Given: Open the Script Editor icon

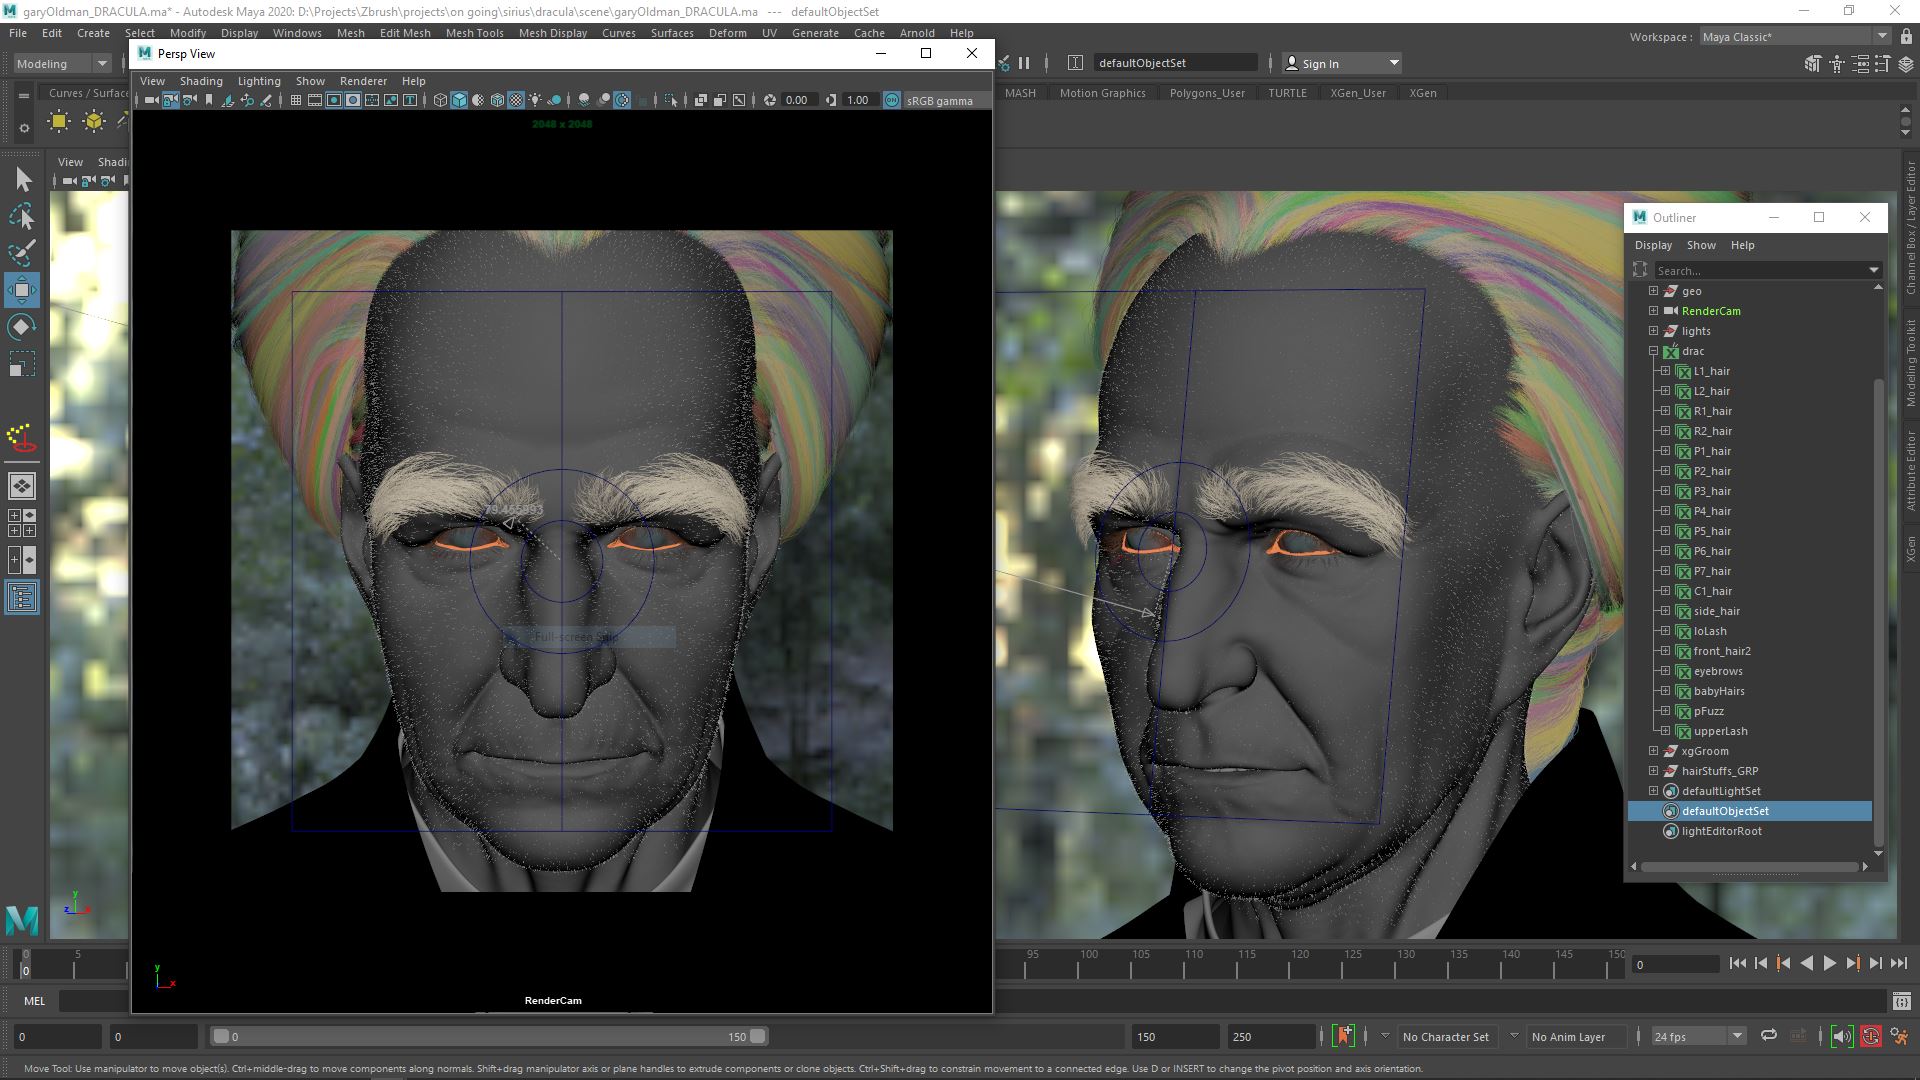Looking at the screenshot, I should (x=1901, y=1001).
